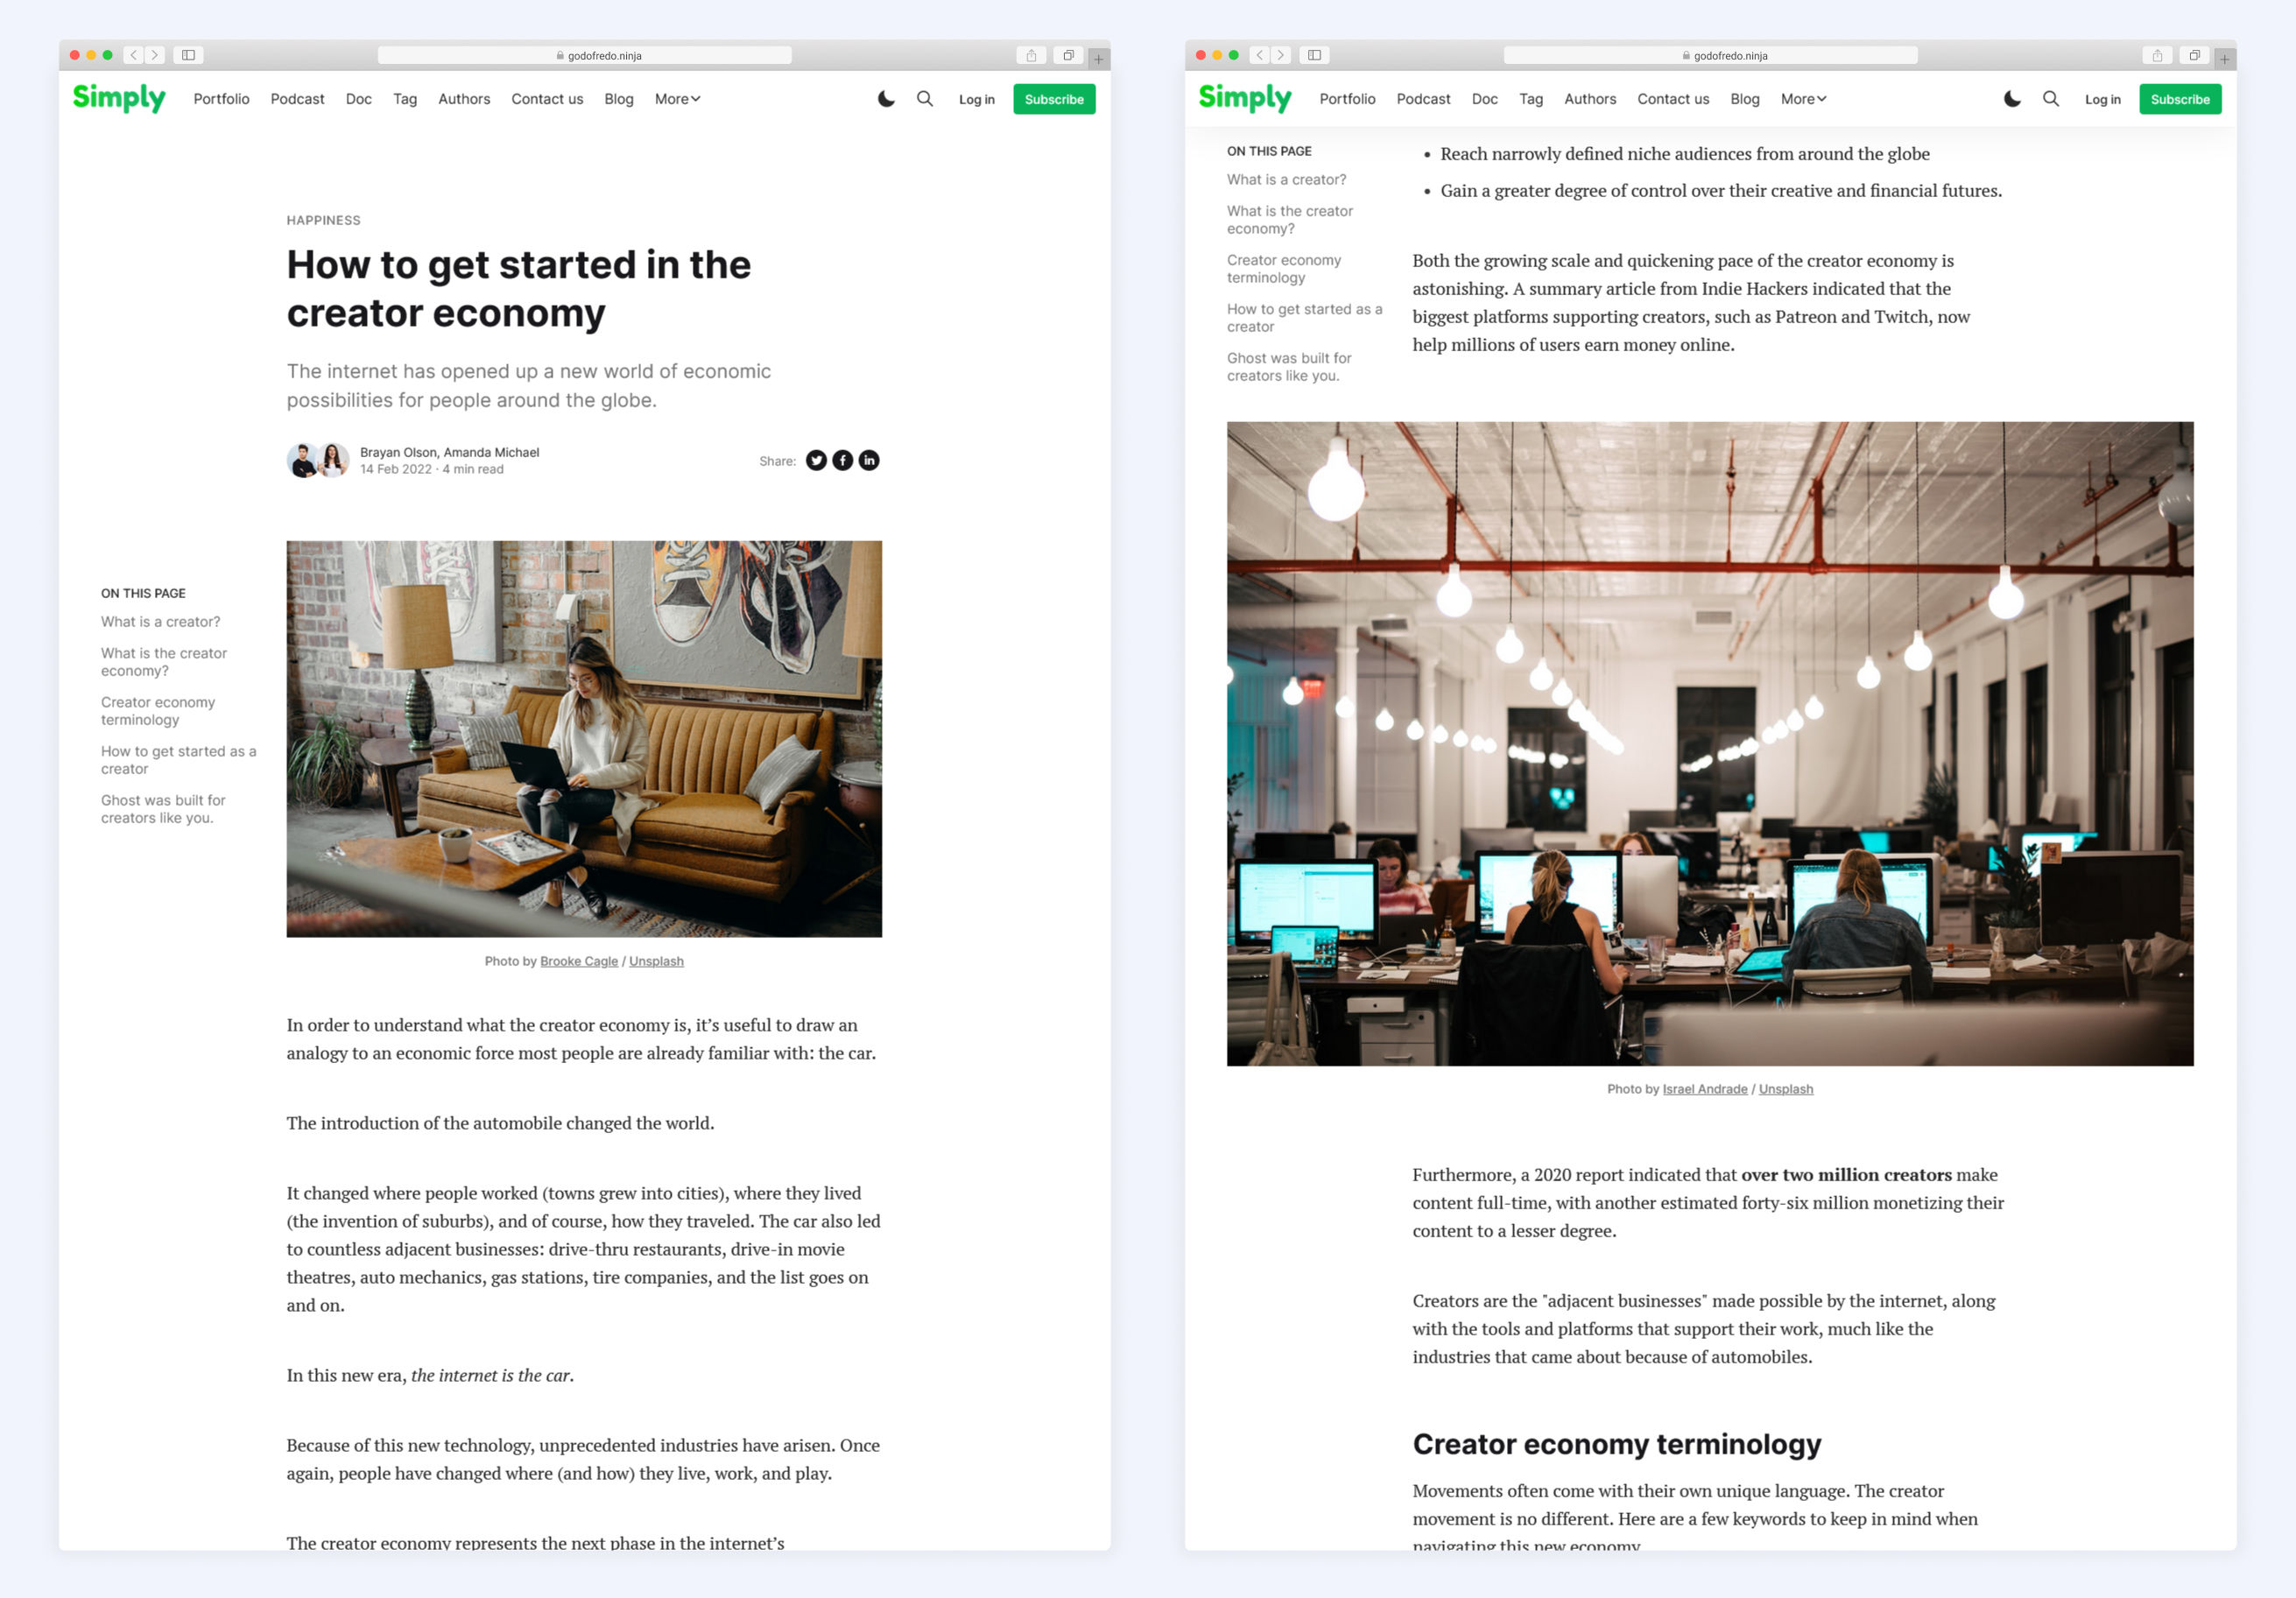
Task: Click the Facebook share icon
Action: 843,460
